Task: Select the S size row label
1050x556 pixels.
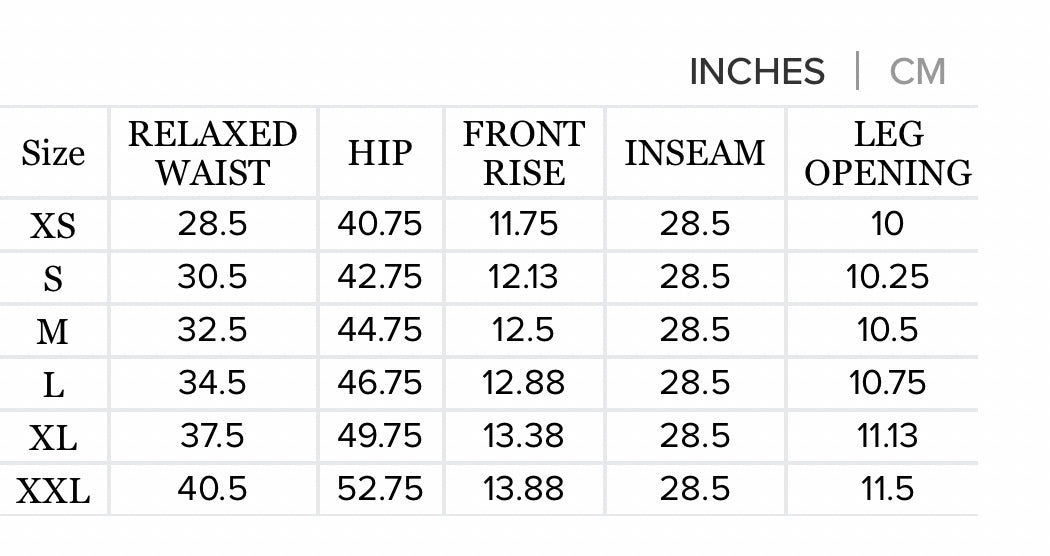Action: pos(53,278)
